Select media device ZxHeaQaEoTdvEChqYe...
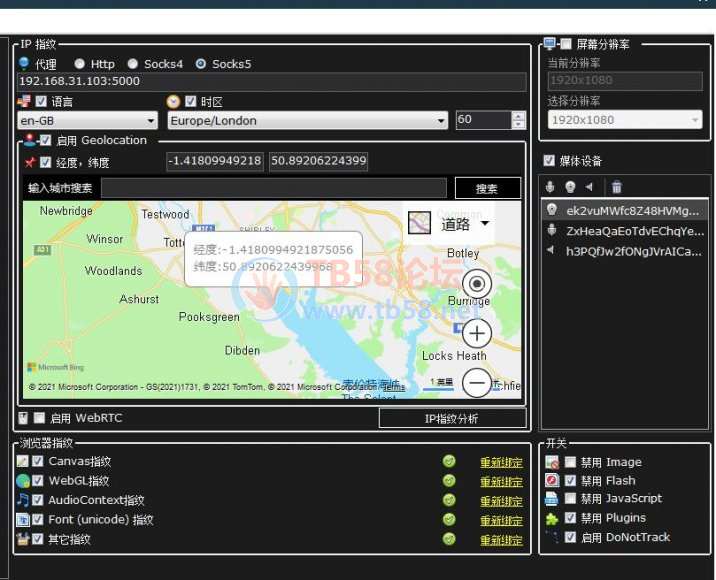The image size is (716, 580). click(x=625, y=231)
